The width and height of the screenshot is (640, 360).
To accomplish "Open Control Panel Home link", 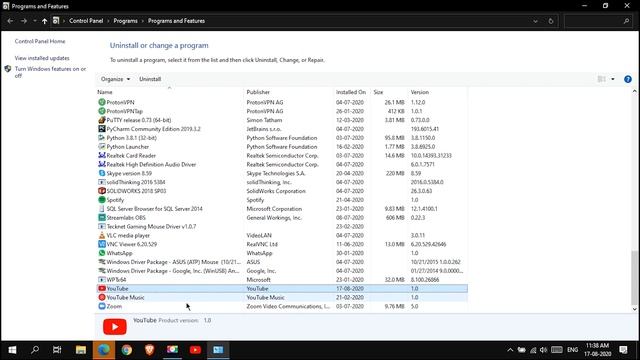I will (x=40, y=41).
